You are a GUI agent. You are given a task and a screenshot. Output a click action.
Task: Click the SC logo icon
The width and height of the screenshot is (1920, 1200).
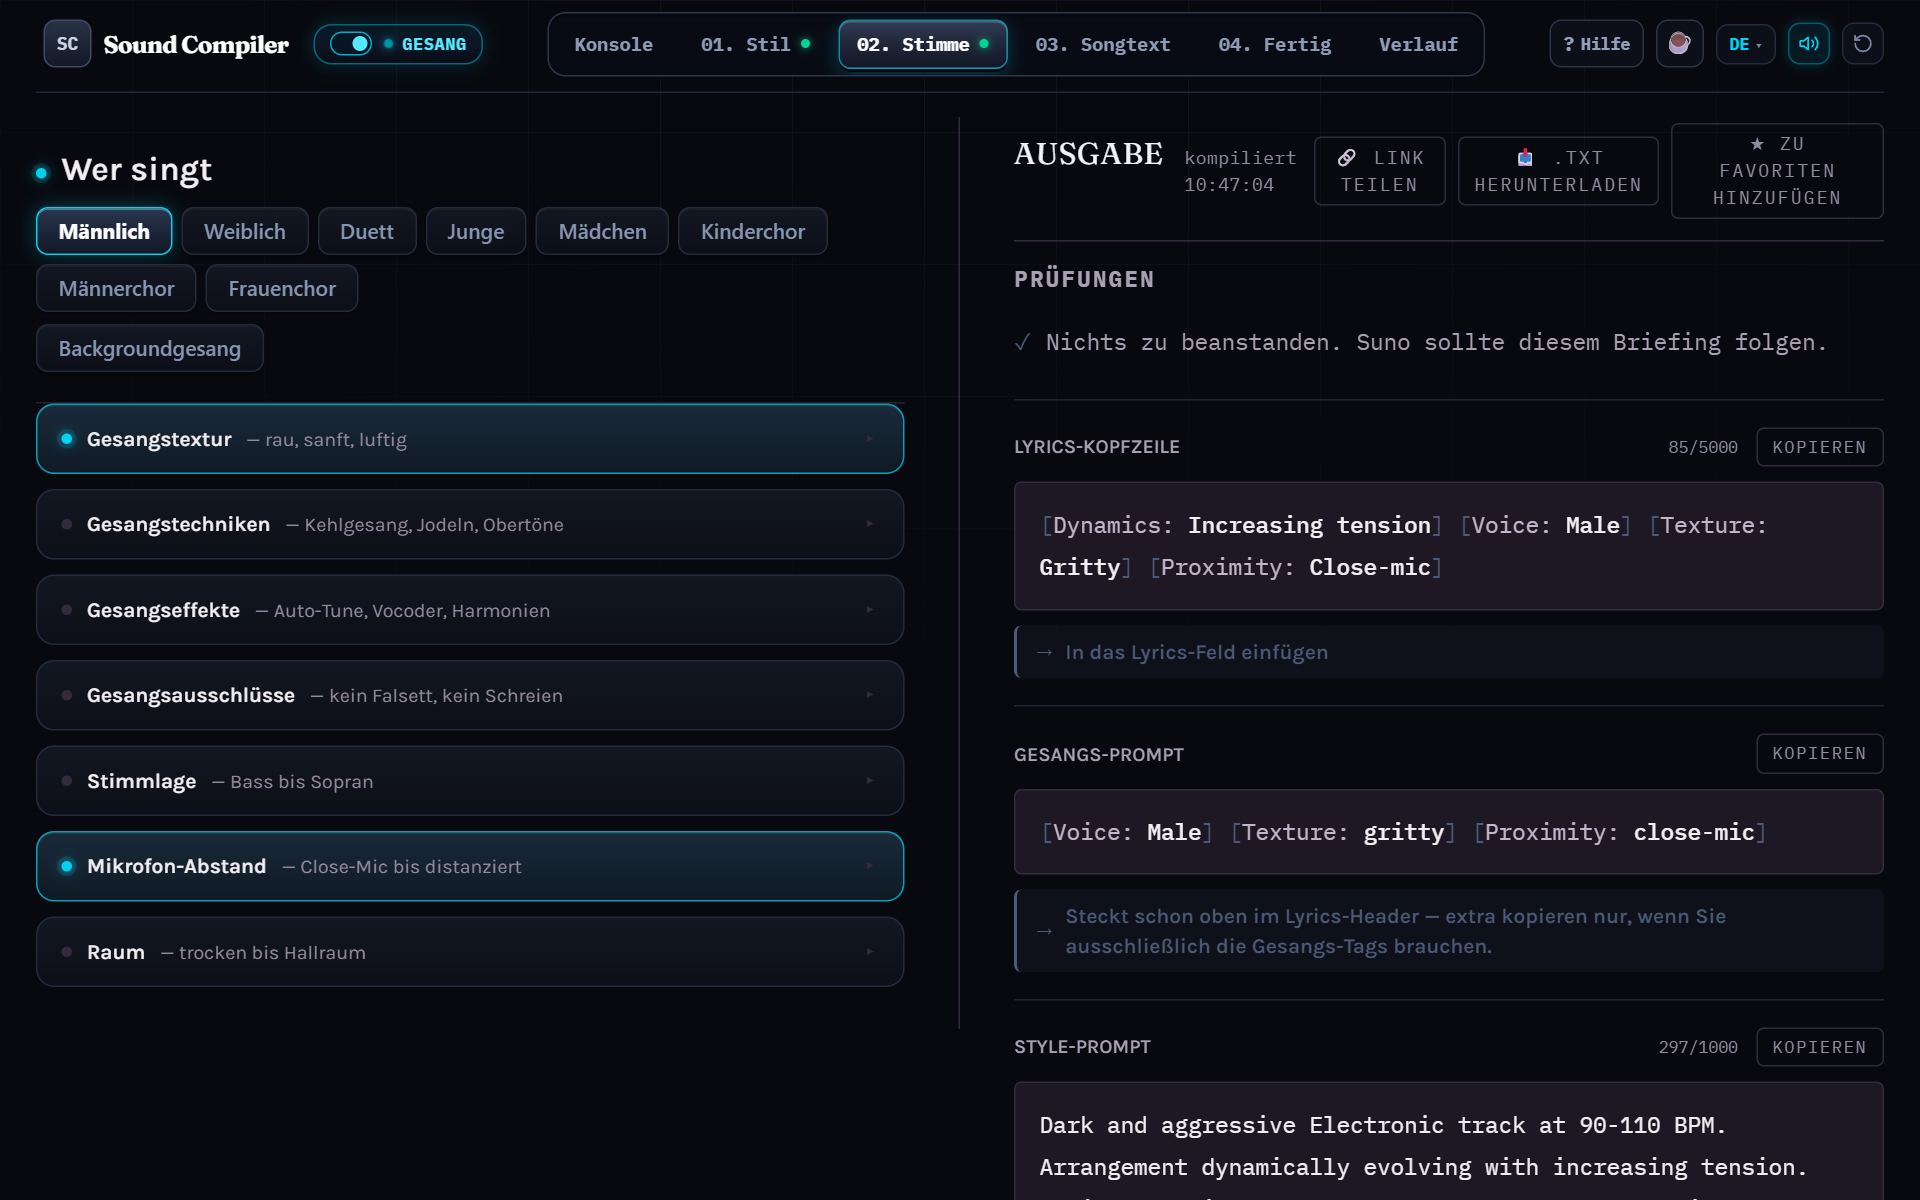(67, 44)
